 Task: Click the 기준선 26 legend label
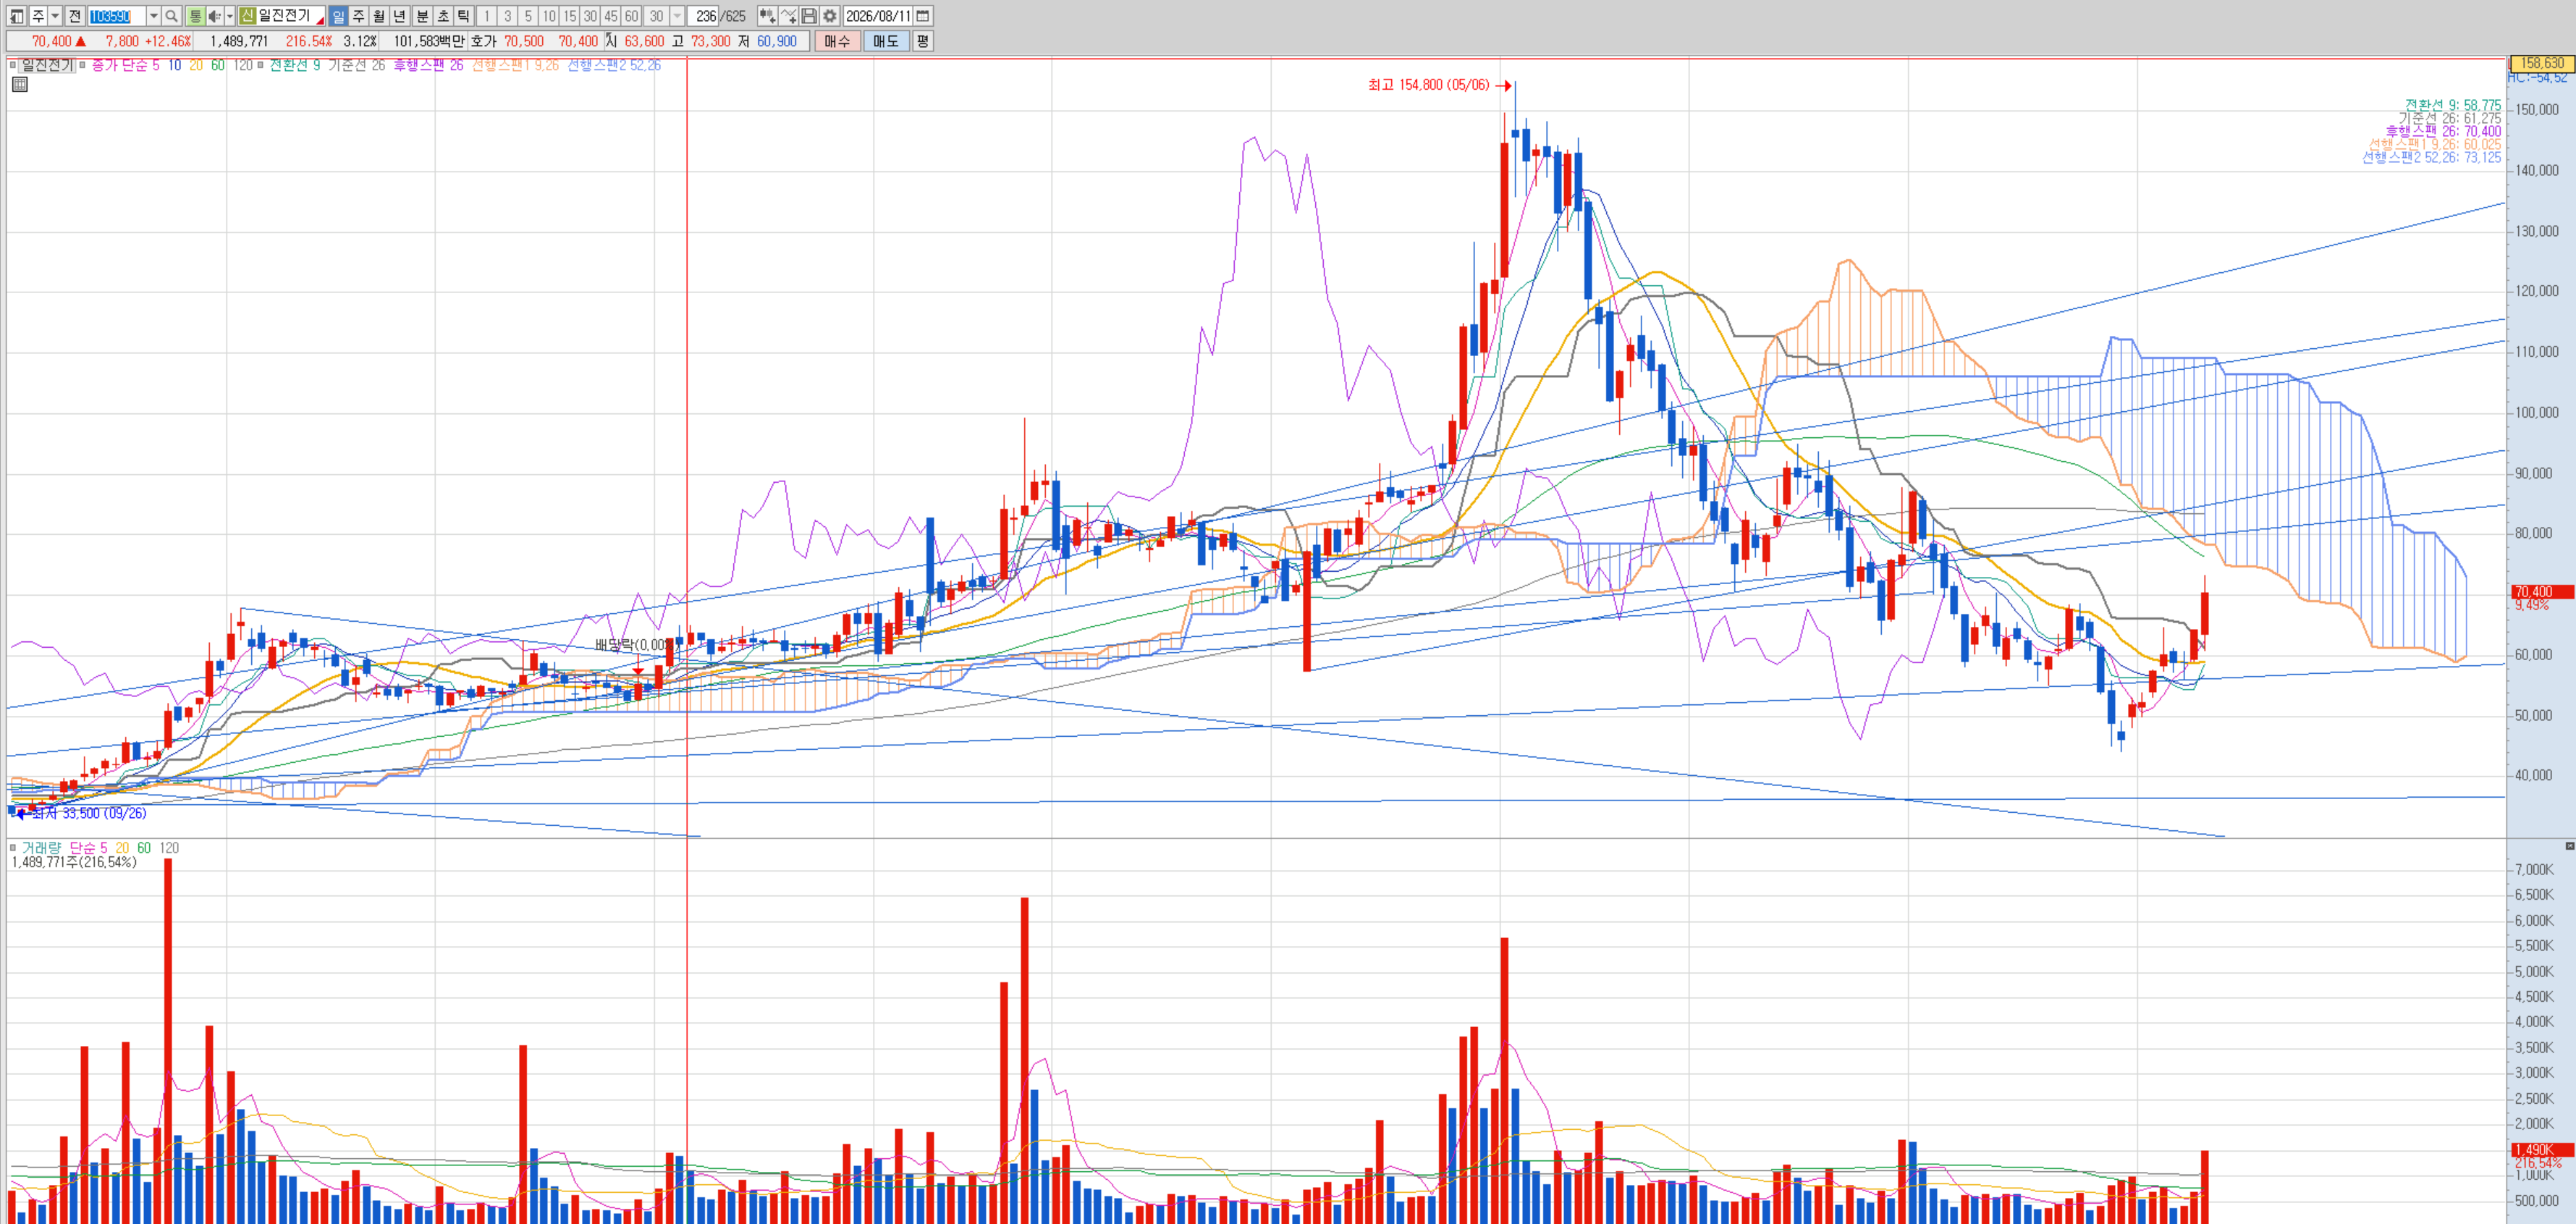coord(356,65)
